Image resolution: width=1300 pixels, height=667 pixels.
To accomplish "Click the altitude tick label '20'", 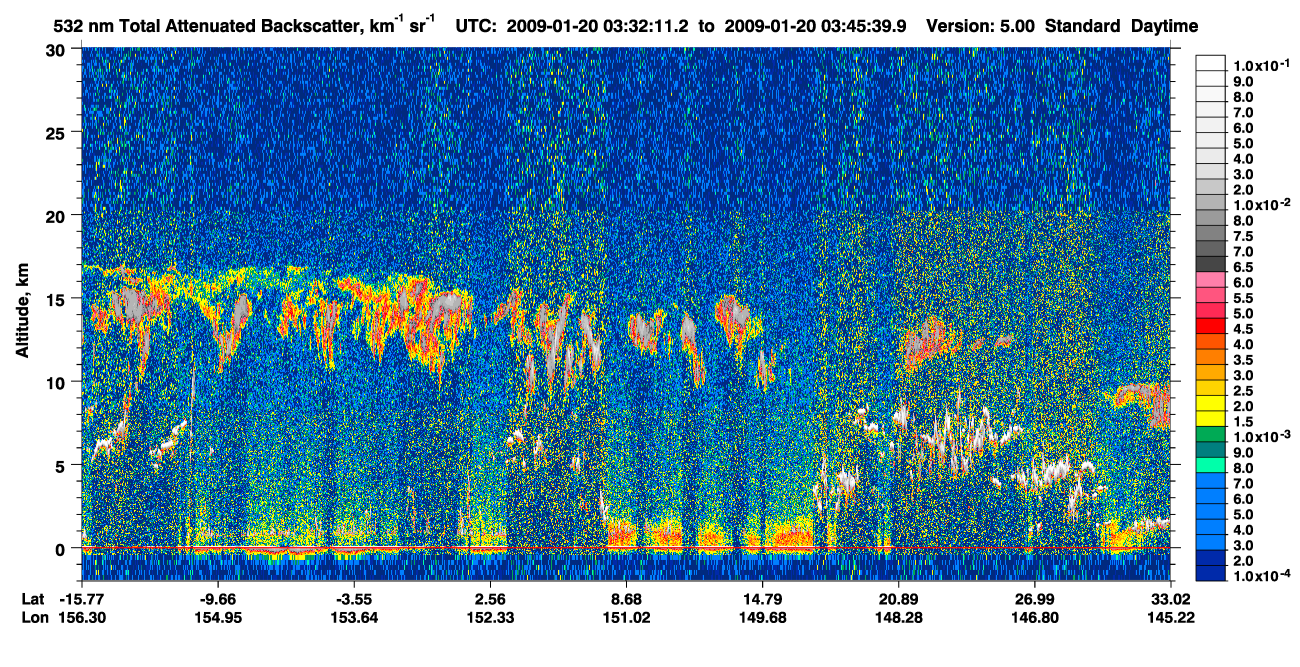I will [57, 215].
